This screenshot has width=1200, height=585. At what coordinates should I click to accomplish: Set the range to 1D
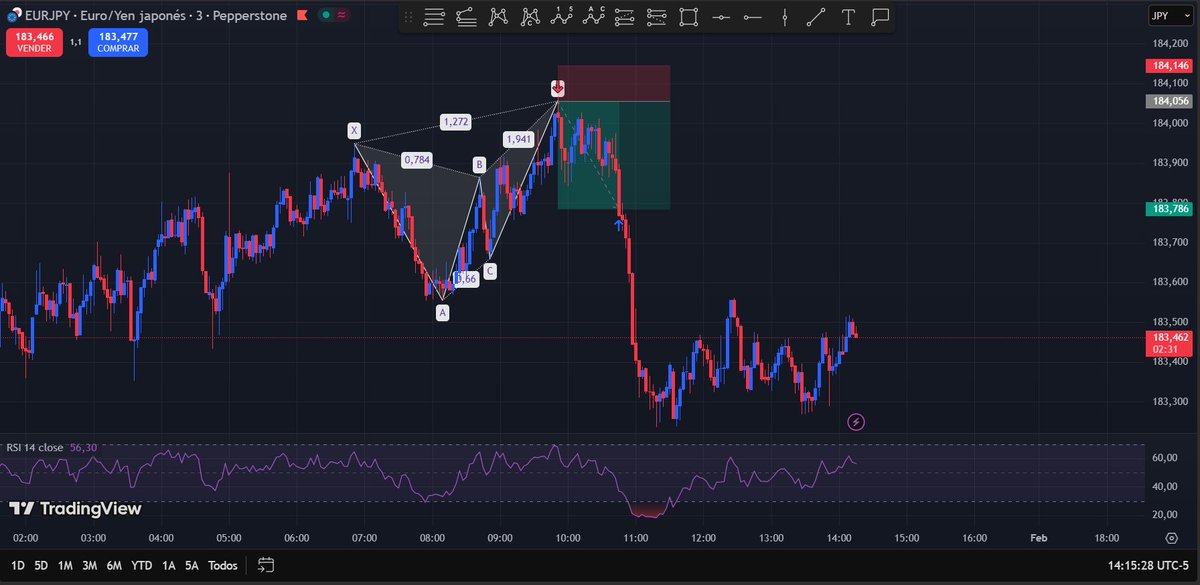tap(17, 565)
